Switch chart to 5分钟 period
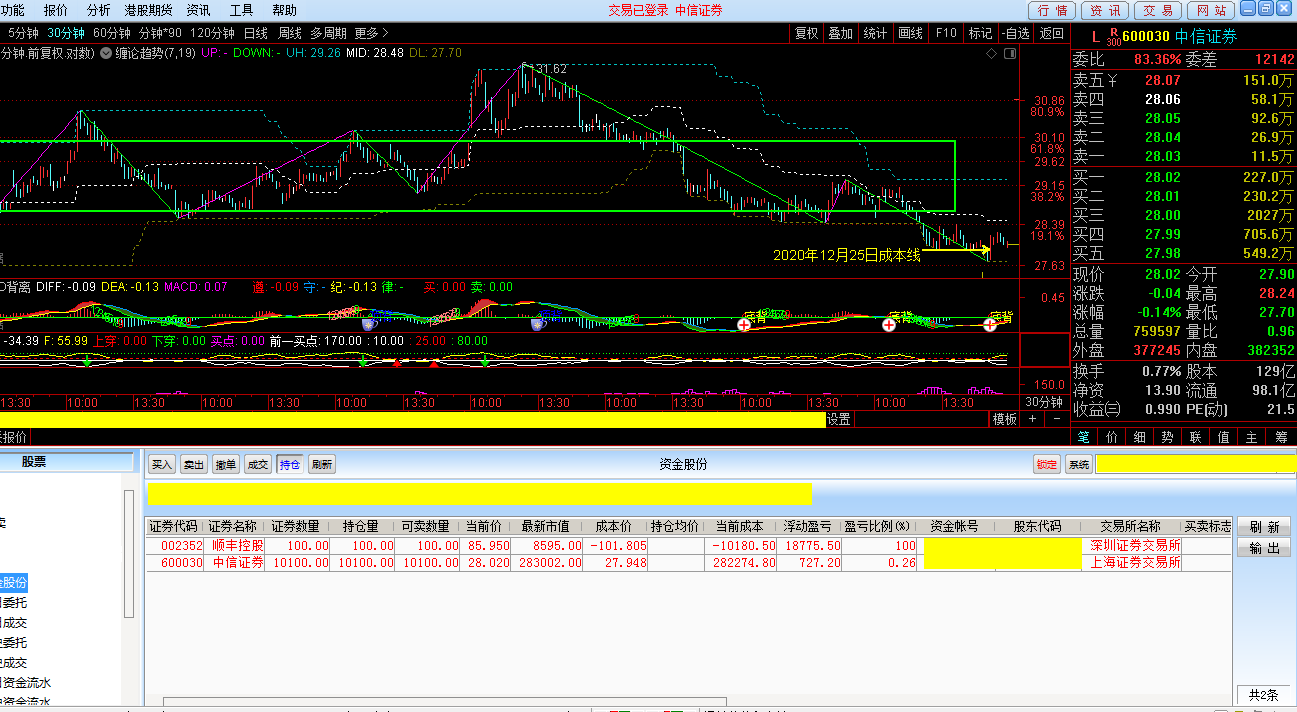Image resolution: width=1297 pixels, height=712 pixels. (x=23, y=32)
